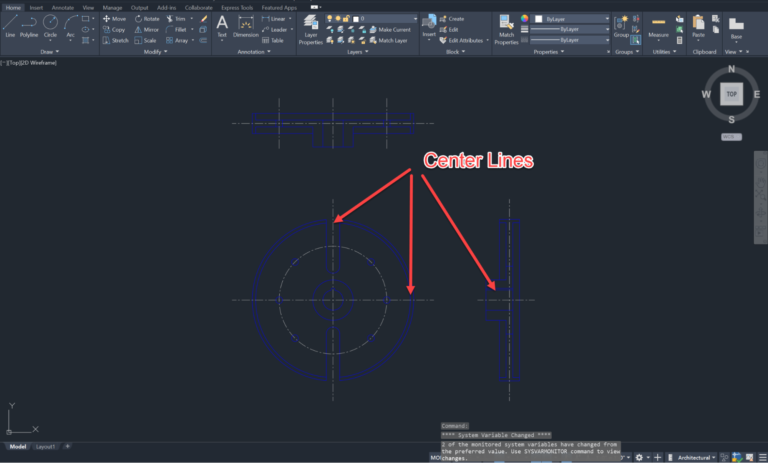Expand the Layers panel
Image resolution: width=768 pixels, height=463 pixels.
pos(358,51)
